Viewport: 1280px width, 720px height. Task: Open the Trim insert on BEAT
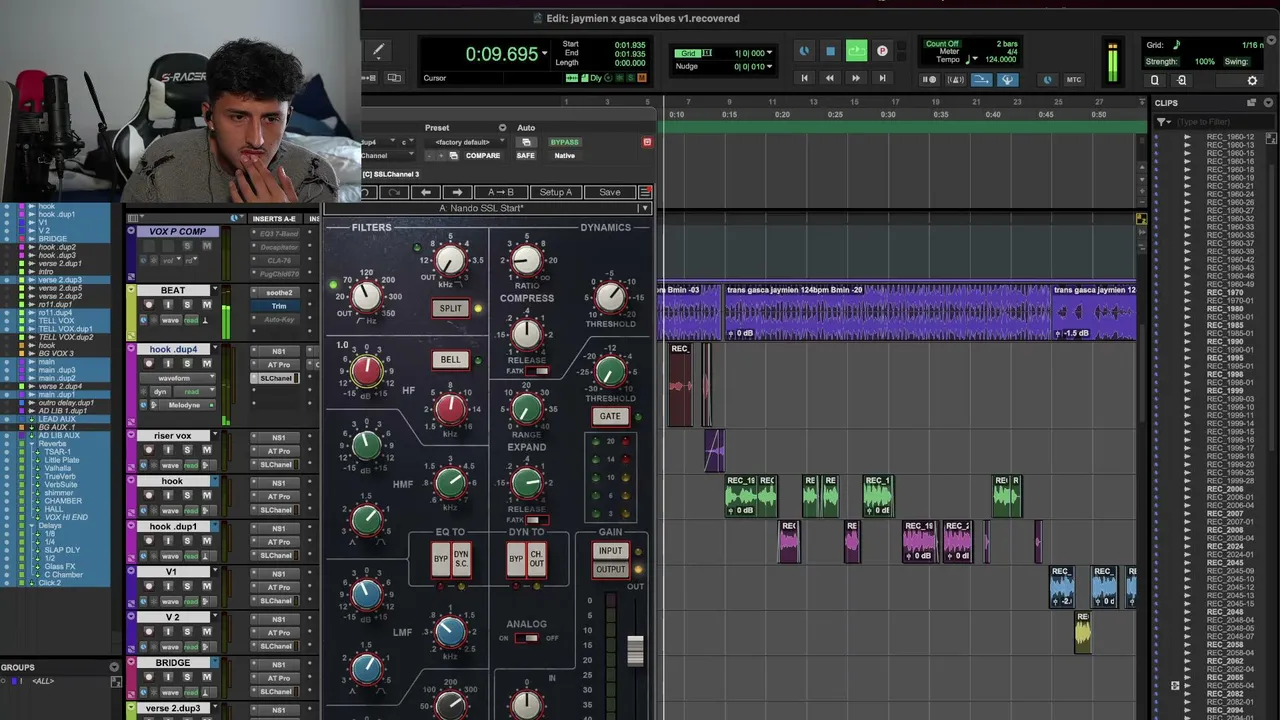[x=279, y=306]
